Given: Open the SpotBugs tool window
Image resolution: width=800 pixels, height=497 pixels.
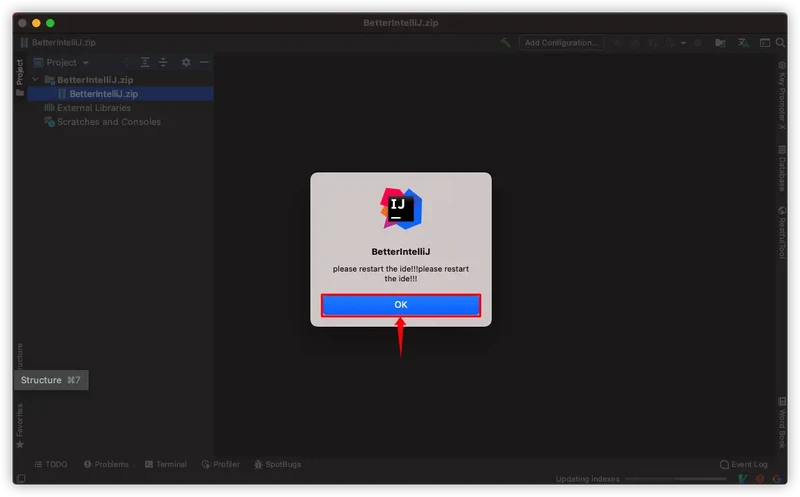Looking at the screenshot, I should [x=278, y=464].
